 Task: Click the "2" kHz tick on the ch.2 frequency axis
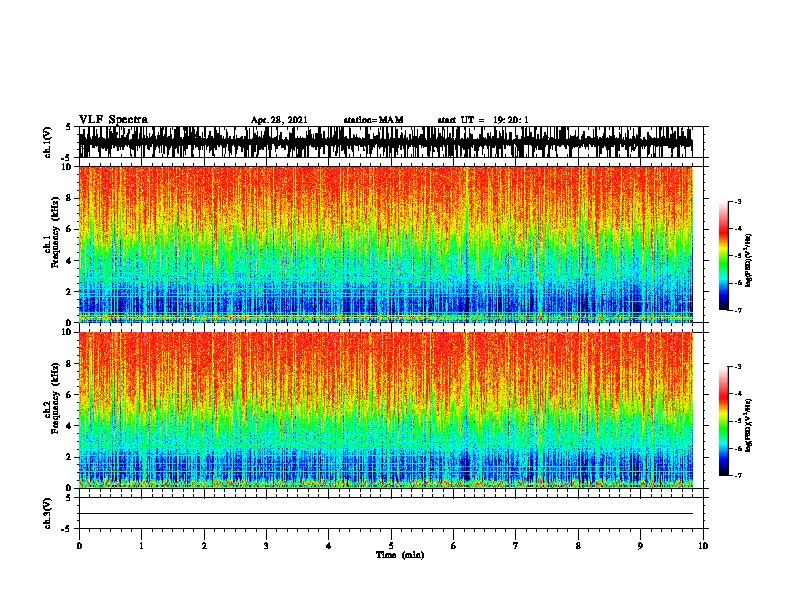click(70, 457)
